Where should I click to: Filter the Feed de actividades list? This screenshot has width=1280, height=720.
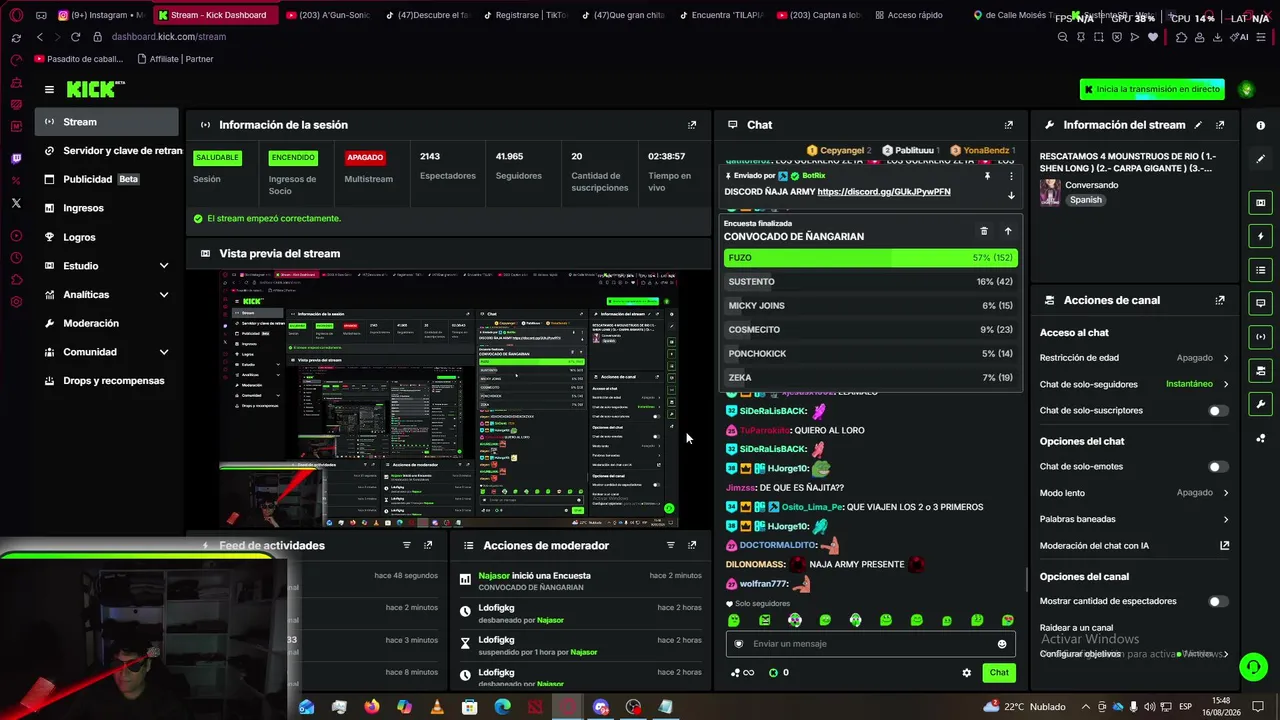[x=407, y=545]
